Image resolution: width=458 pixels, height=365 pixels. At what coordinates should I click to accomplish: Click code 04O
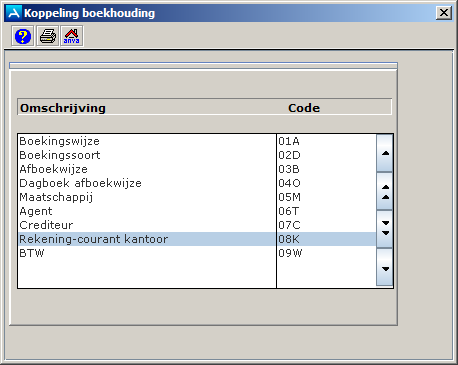(289, 183)
